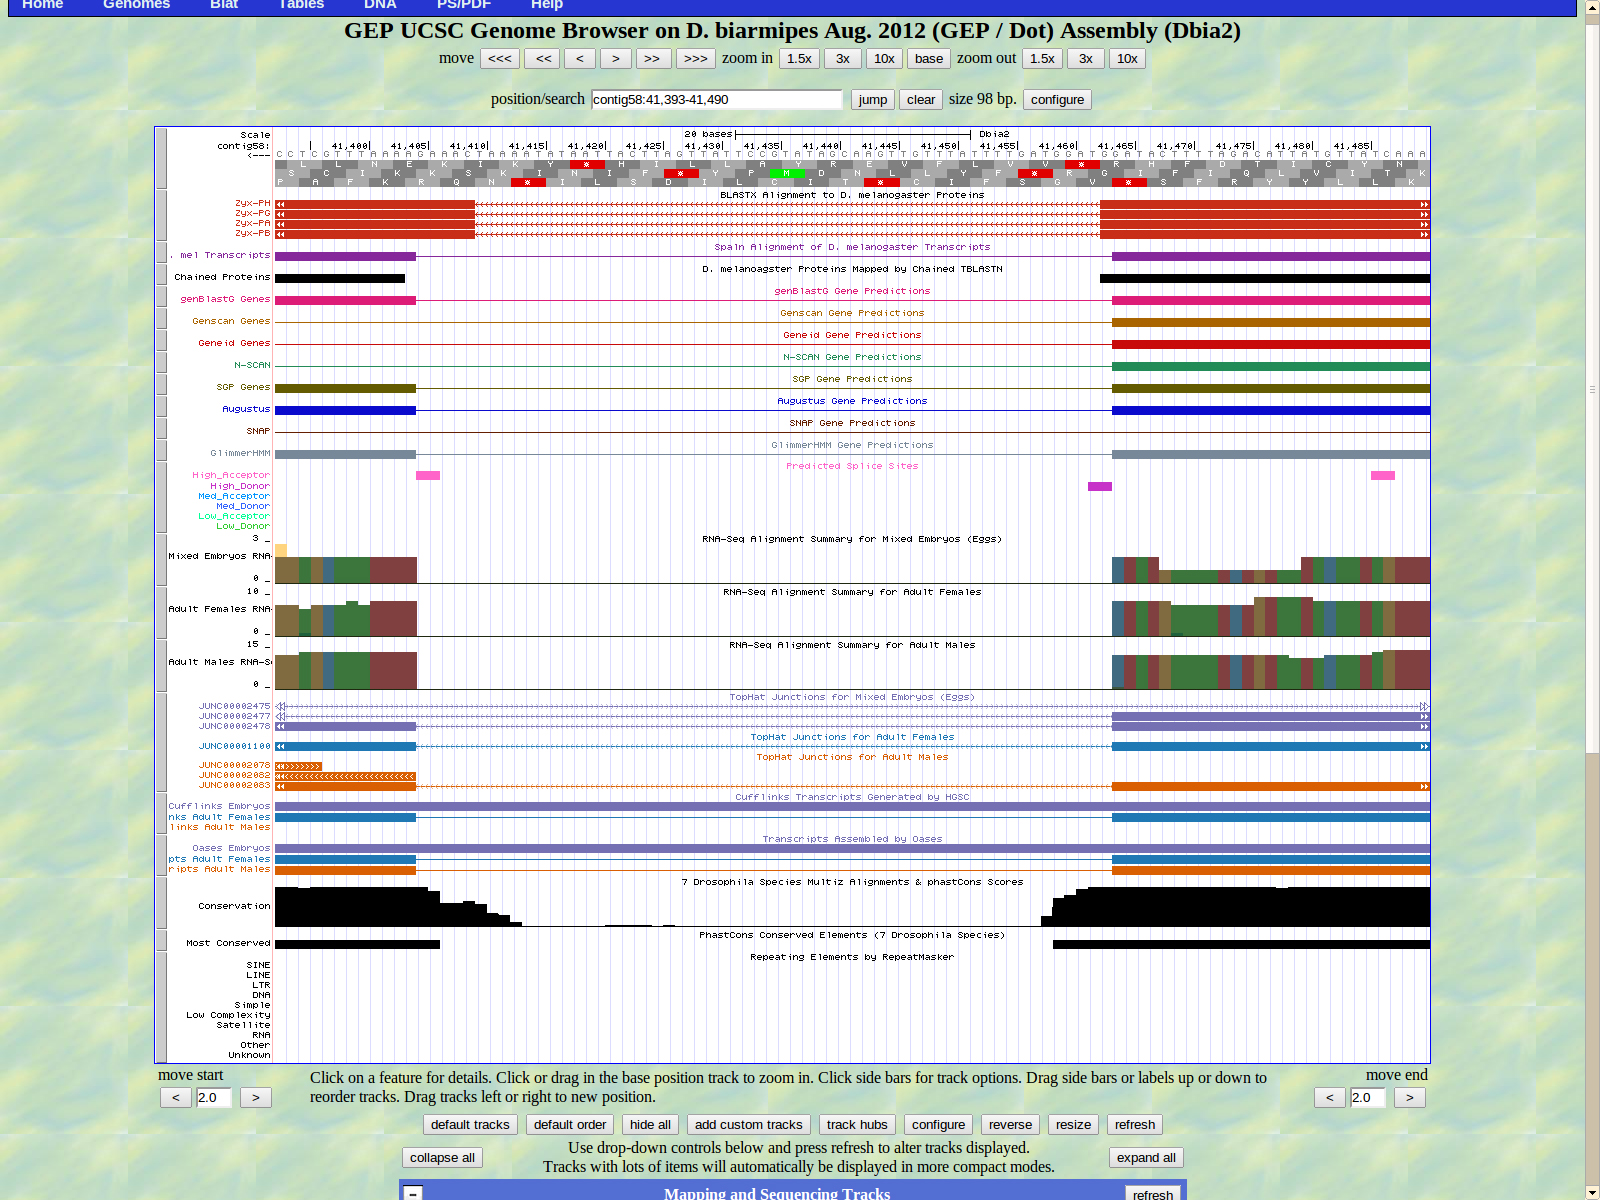Click the Conservation track label
This screenshot has width=1600, height=1200.
[234, 906]
